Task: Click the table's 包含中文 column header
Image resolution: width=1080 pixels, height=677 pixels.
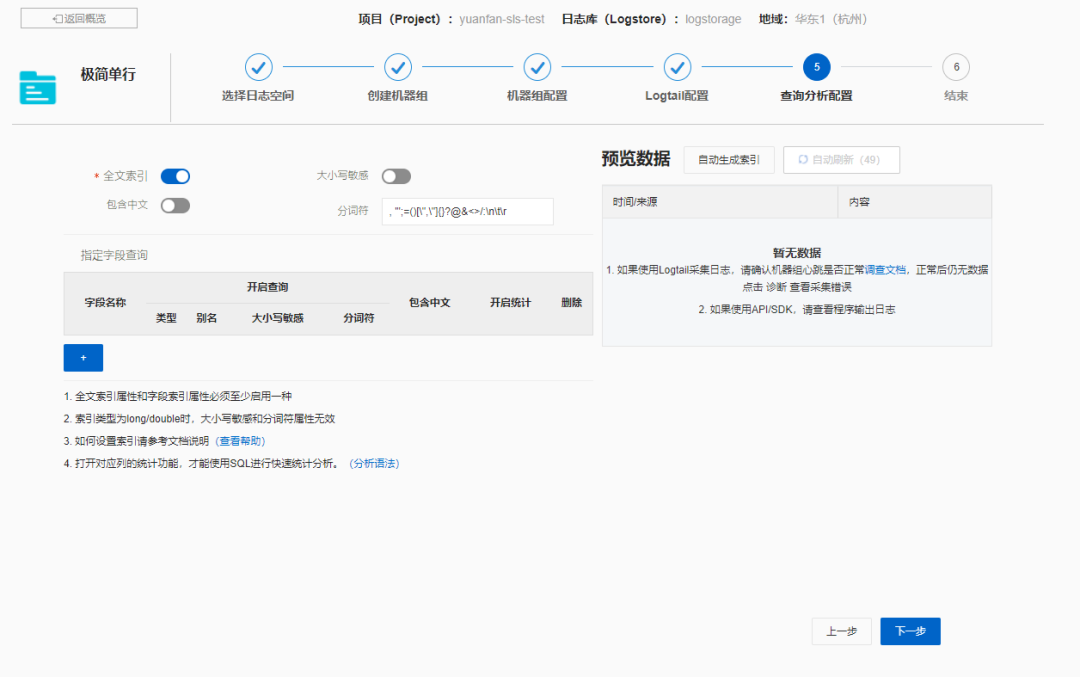Action: 429,302
